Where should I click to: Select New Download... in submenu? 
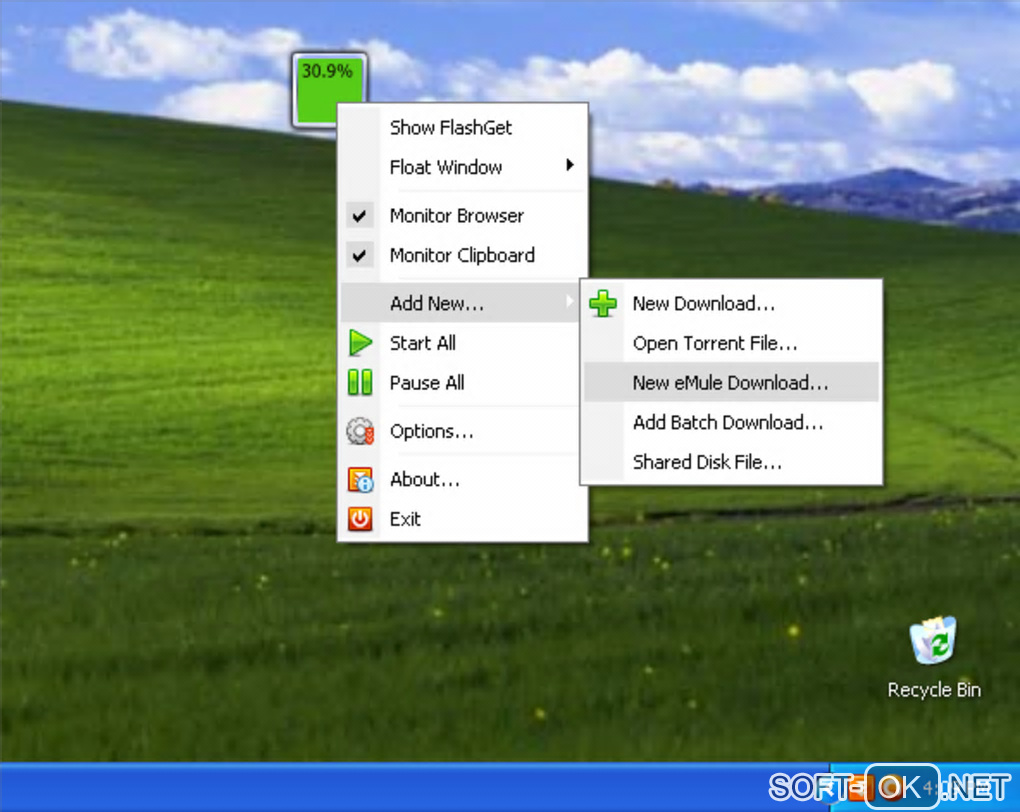click(x=731, y=304)
